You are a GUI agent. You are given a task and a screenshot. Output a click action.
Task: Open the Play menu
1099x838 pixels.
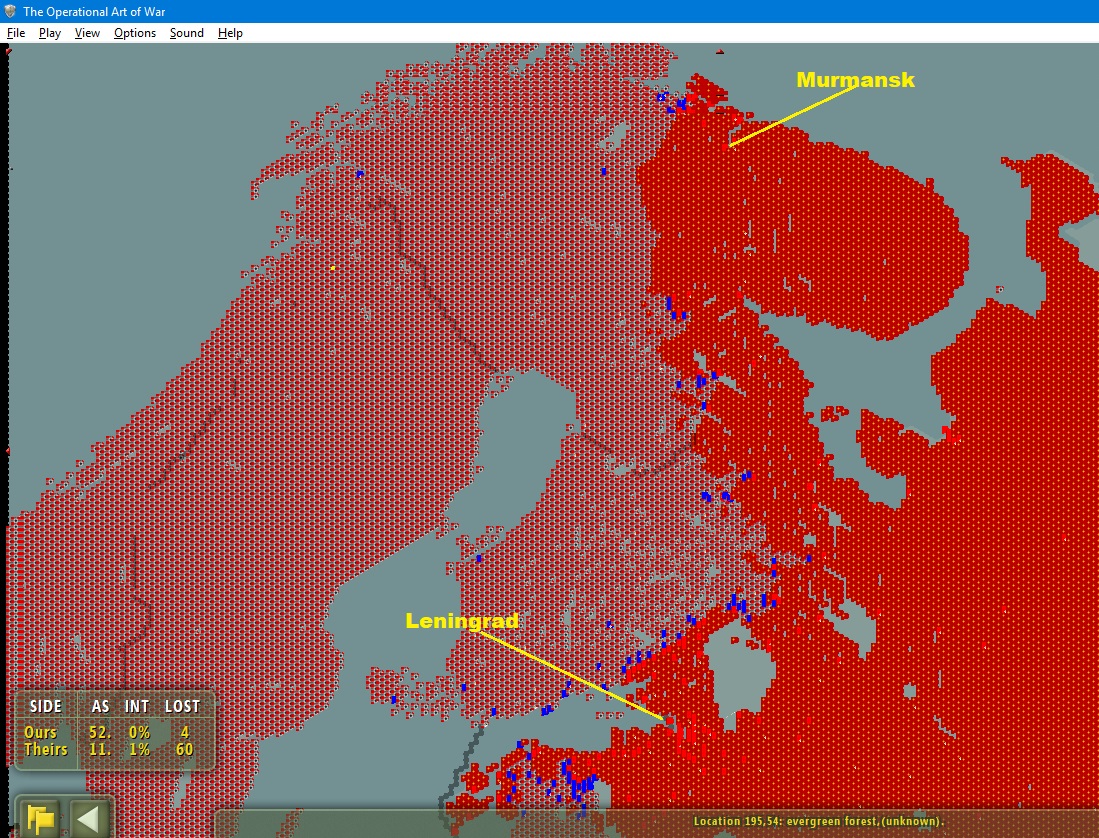coord(50,33)
